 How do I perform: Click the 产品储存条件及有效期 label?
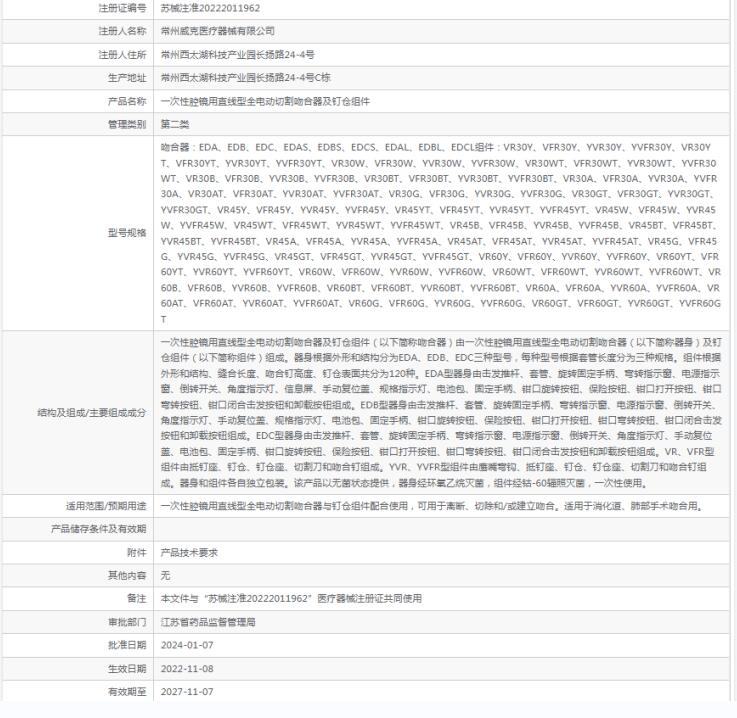(x=99, y=529)
